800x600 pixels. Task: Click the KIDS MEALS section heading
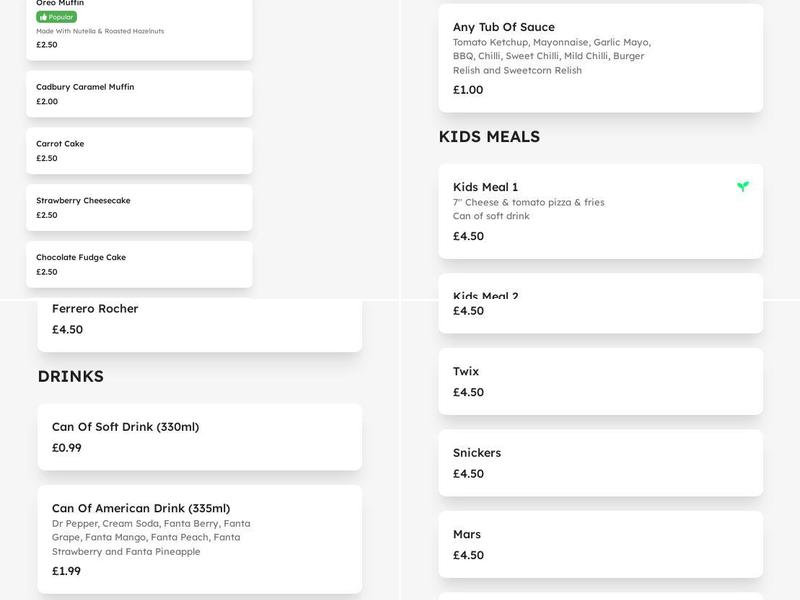(x=489, y=137)
